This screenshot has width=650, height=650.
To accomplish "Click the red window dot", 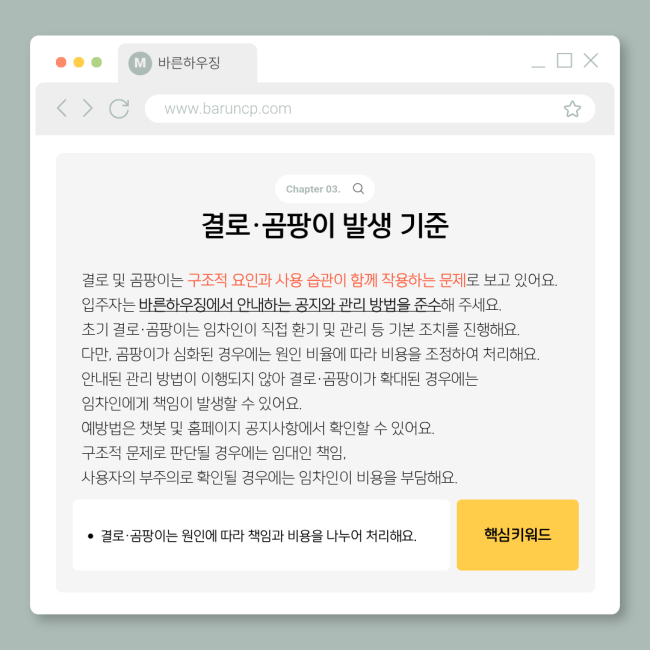I will tap(61, 62).
